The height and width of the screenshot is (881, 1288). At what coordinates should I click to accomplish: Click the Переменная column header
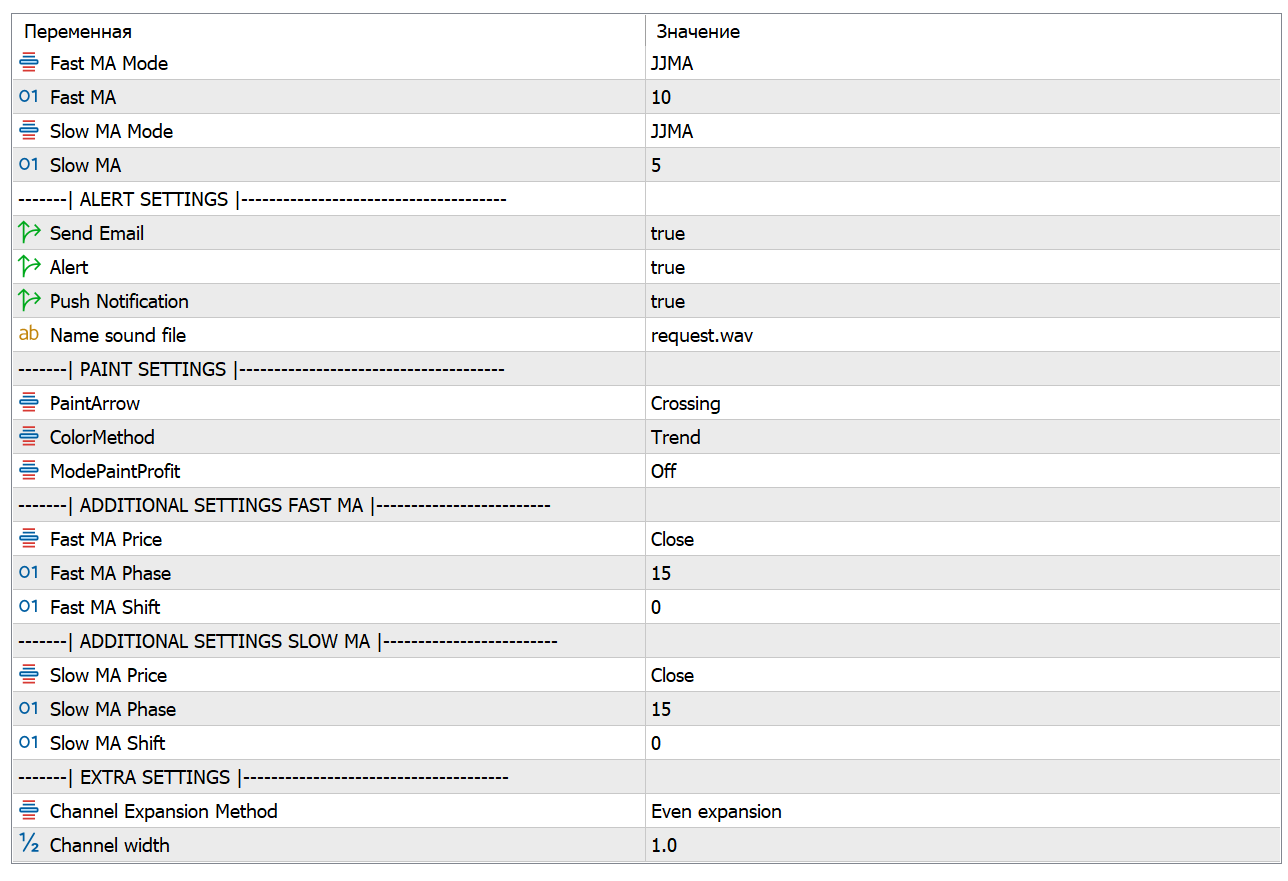78,32
